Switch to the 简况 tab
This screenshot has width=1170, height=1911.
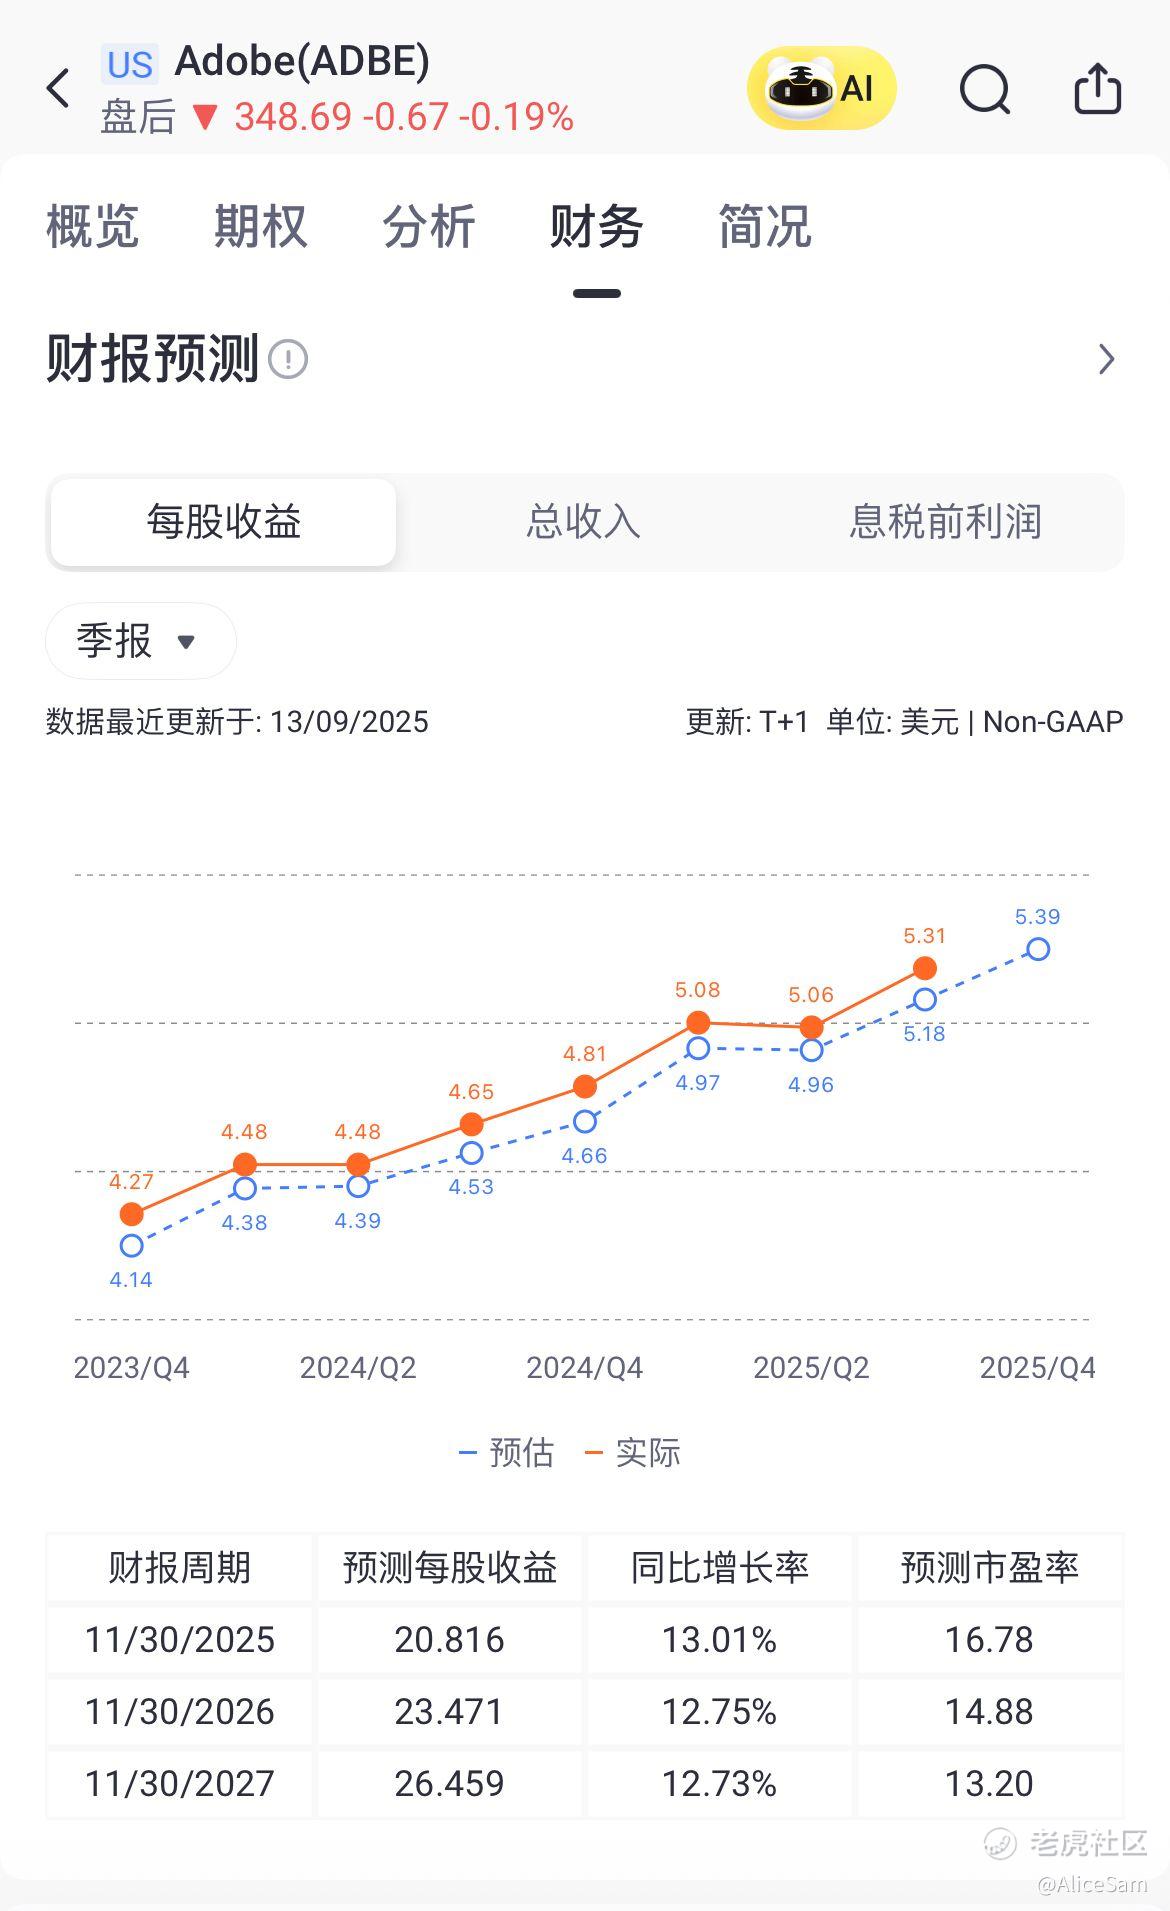(x=764, y=226)
